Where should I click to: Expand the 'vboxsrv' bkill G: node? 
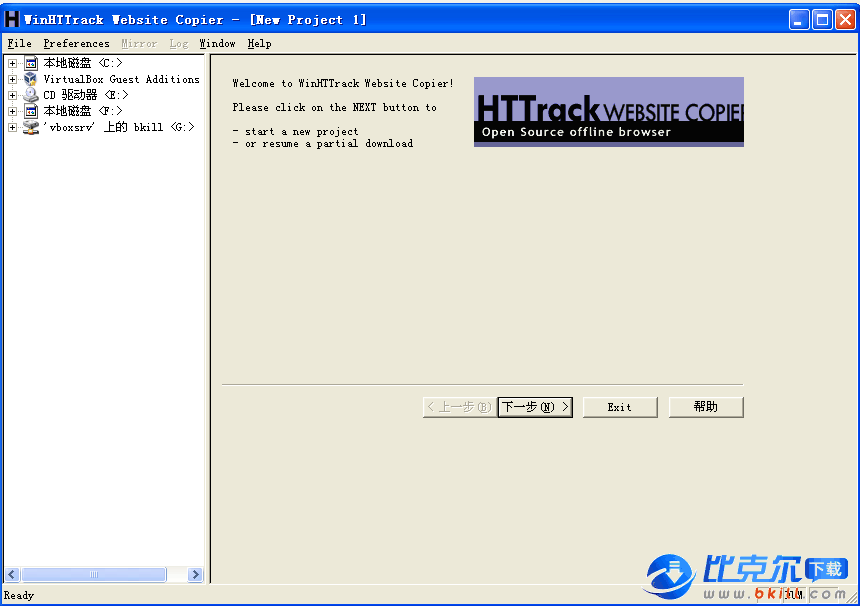12,127
